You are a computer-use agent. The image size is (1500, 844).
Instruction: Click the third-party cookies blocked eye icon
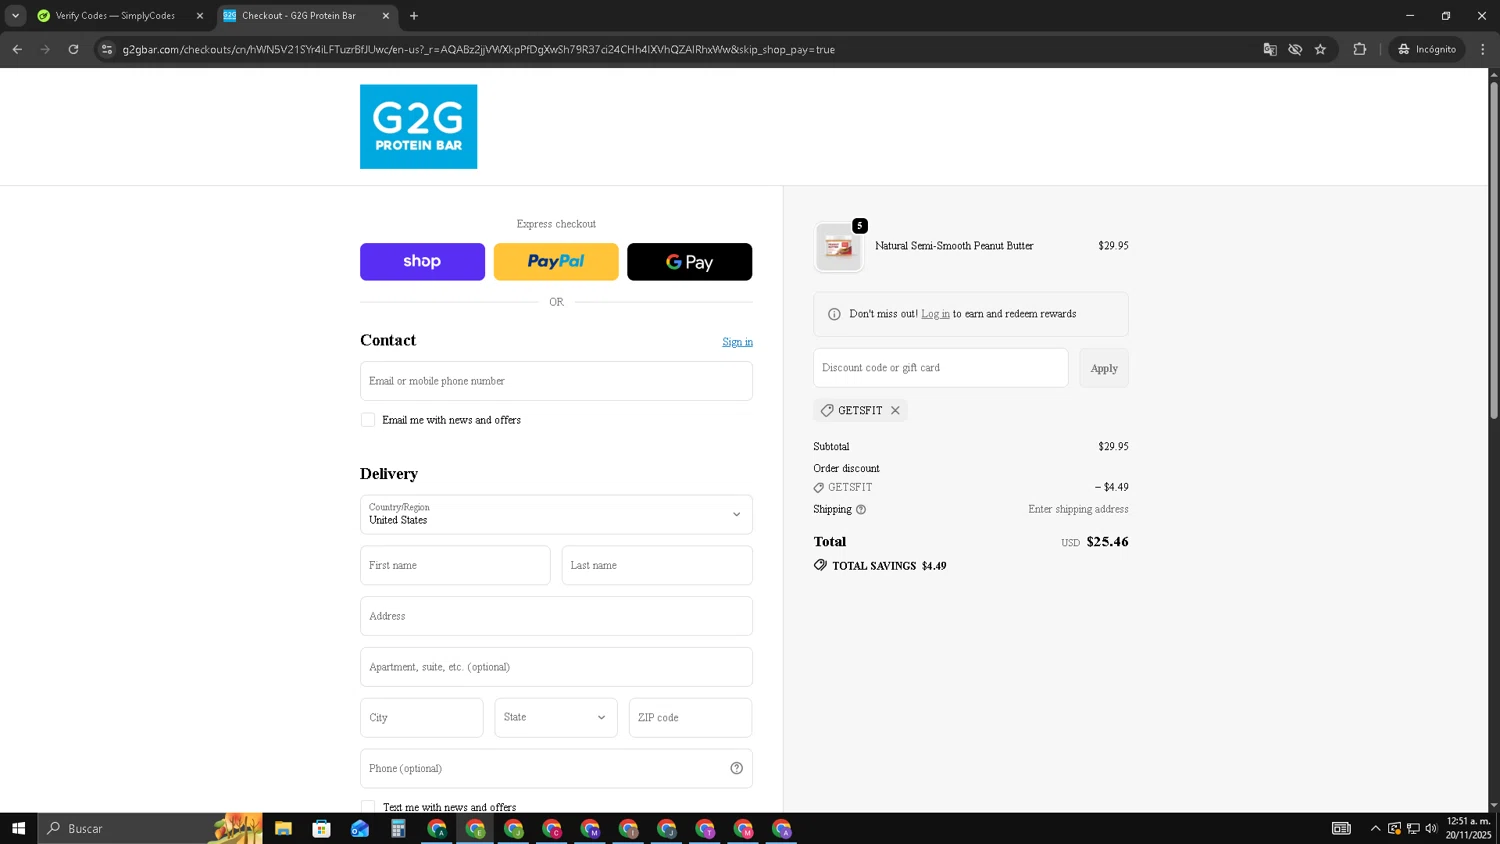point(1295,49)
